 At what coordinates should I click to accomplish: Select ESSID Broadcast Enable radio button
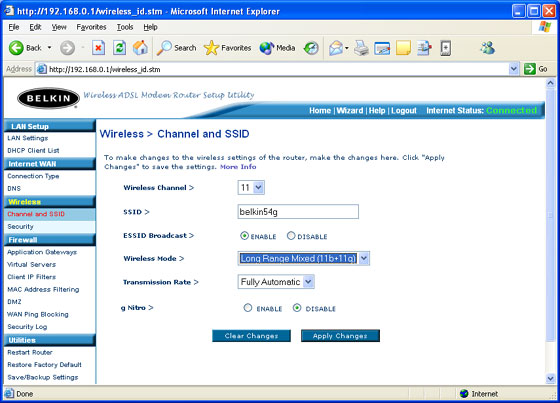tap(244, 236)
